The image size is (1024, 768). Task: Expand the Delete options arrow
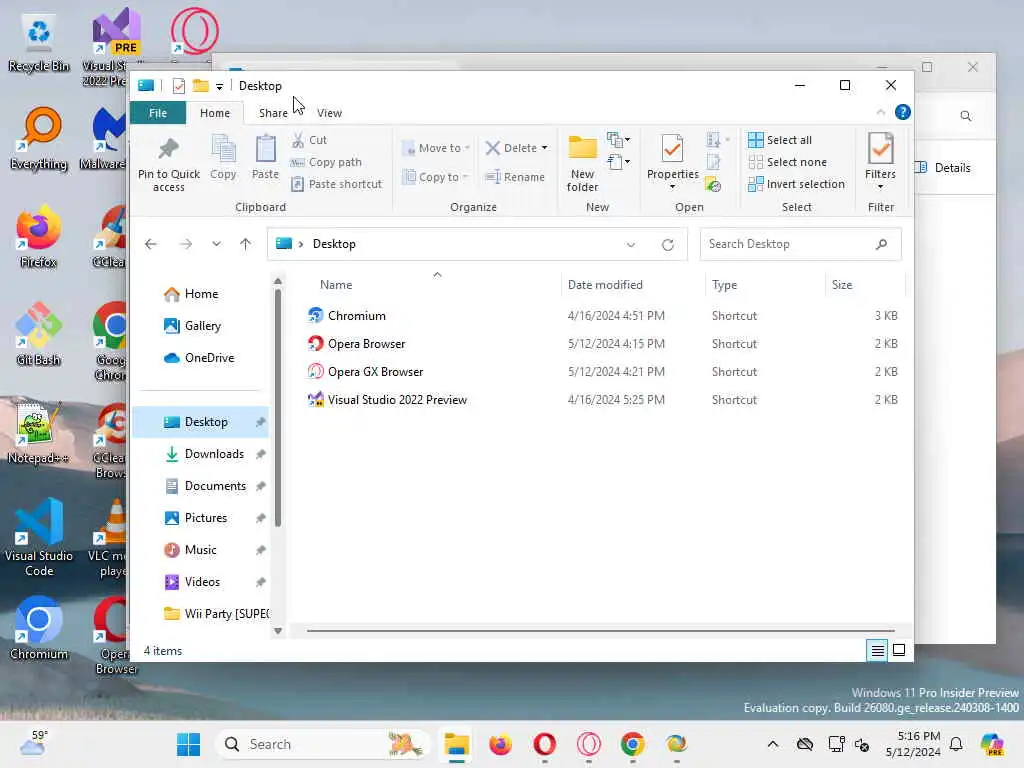[x=545, y=148]
